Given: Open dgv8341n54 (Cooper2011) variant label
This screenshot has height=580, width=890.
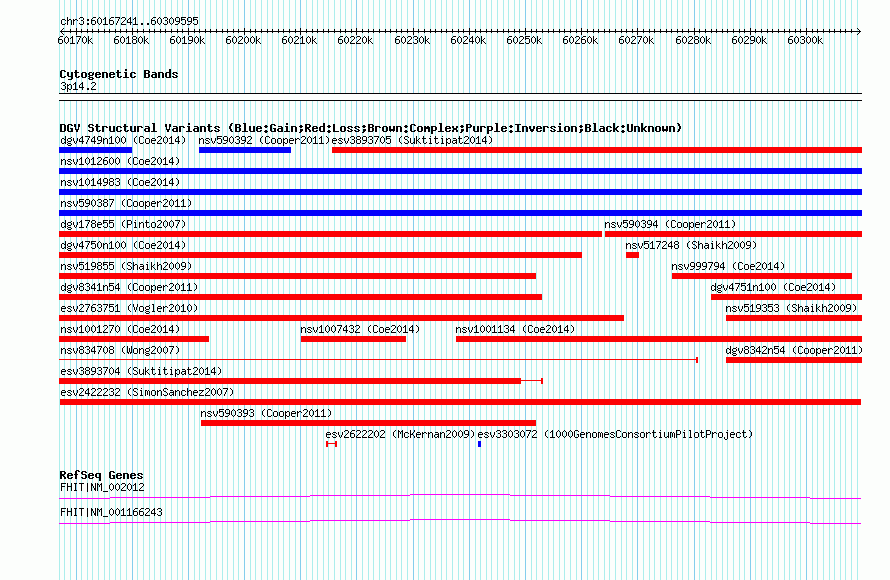Looking at the screenshot, I should [129, 287].
